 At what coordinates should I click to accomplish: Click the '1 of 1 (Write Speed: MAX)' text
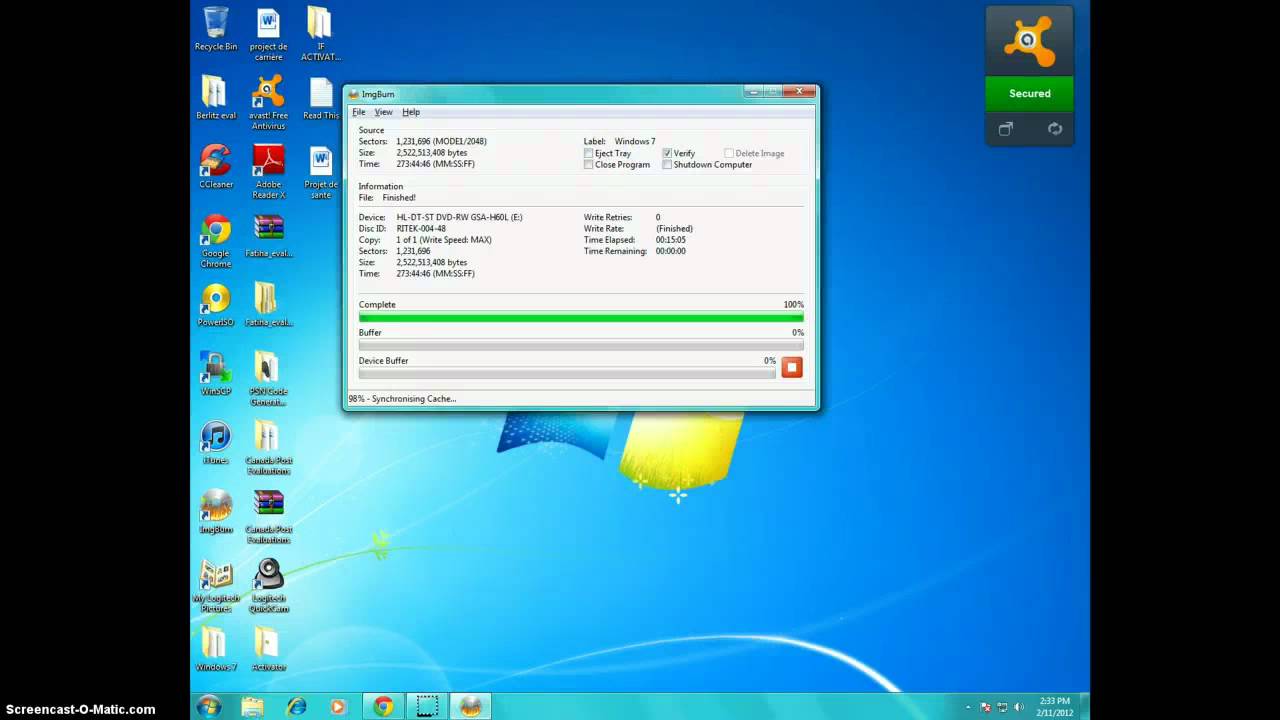point(444,240)
